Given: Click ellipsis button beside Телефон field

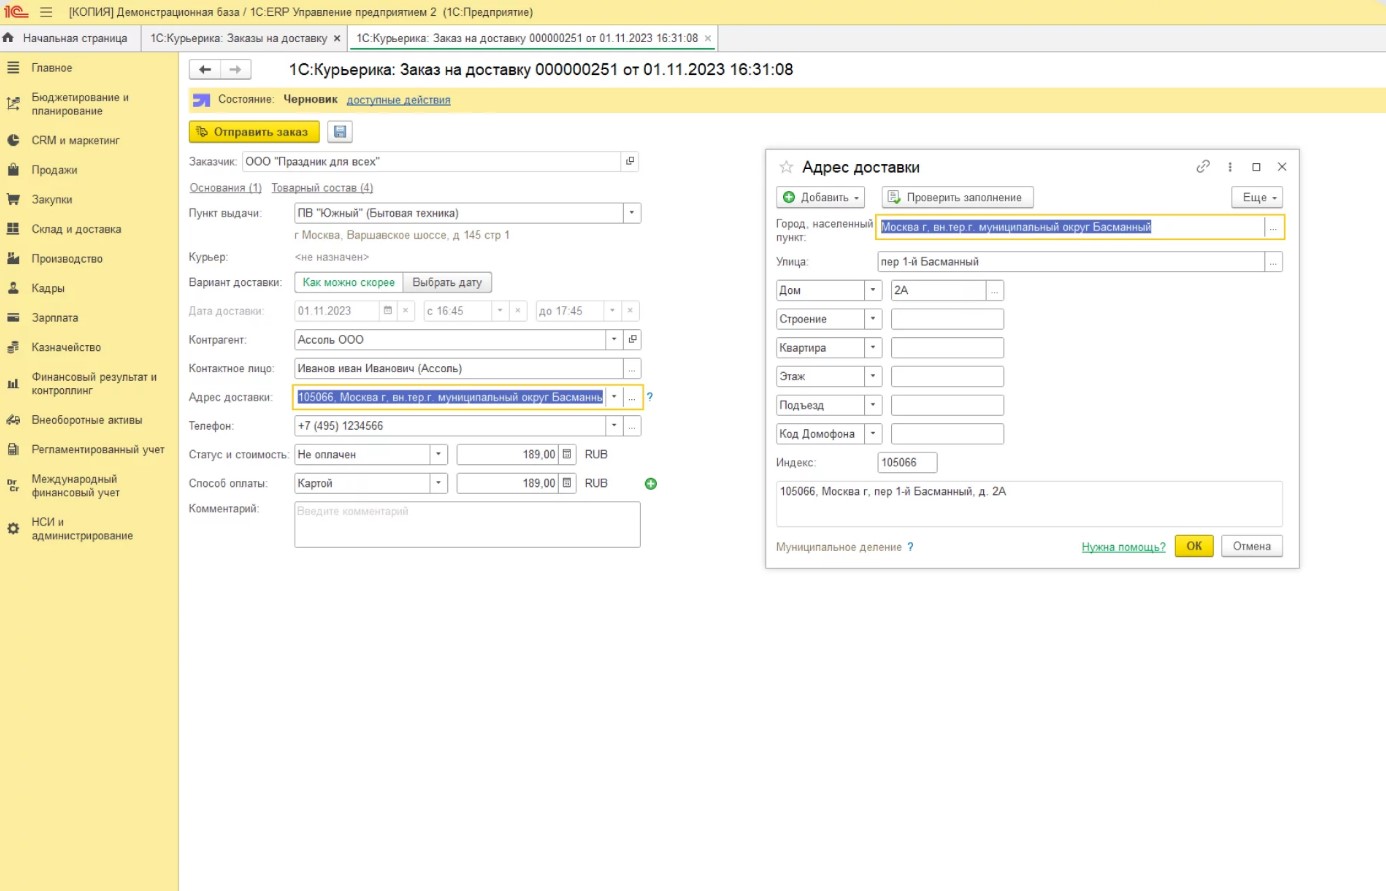Looking at the screenshot, I should pyautogui.click(x=632, y=426).
